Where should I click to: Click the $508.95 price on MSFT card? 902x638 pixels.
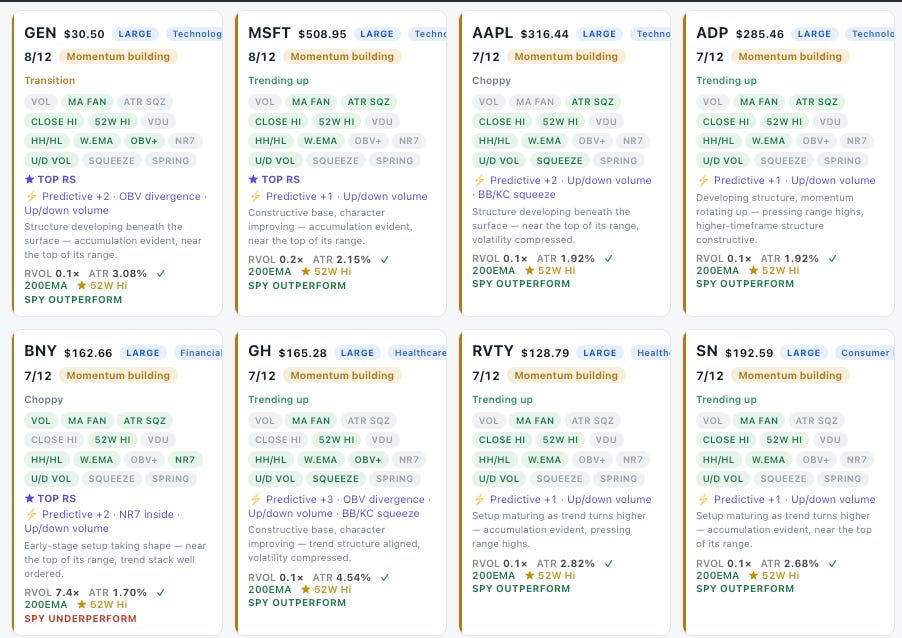tap(322, 34)
